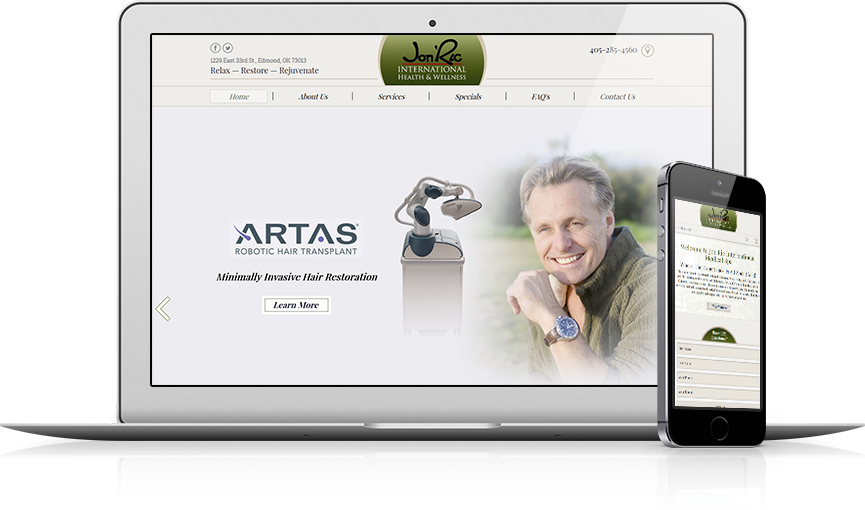This screenshot has width=865, height=510.
Task: Click the Relax — Restore — Rejuvenate tagline
Action: coord(264,71)
